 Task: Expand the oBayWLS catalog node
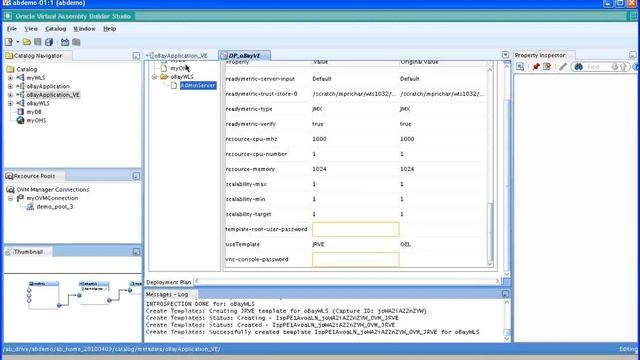(x=10, y=103)
